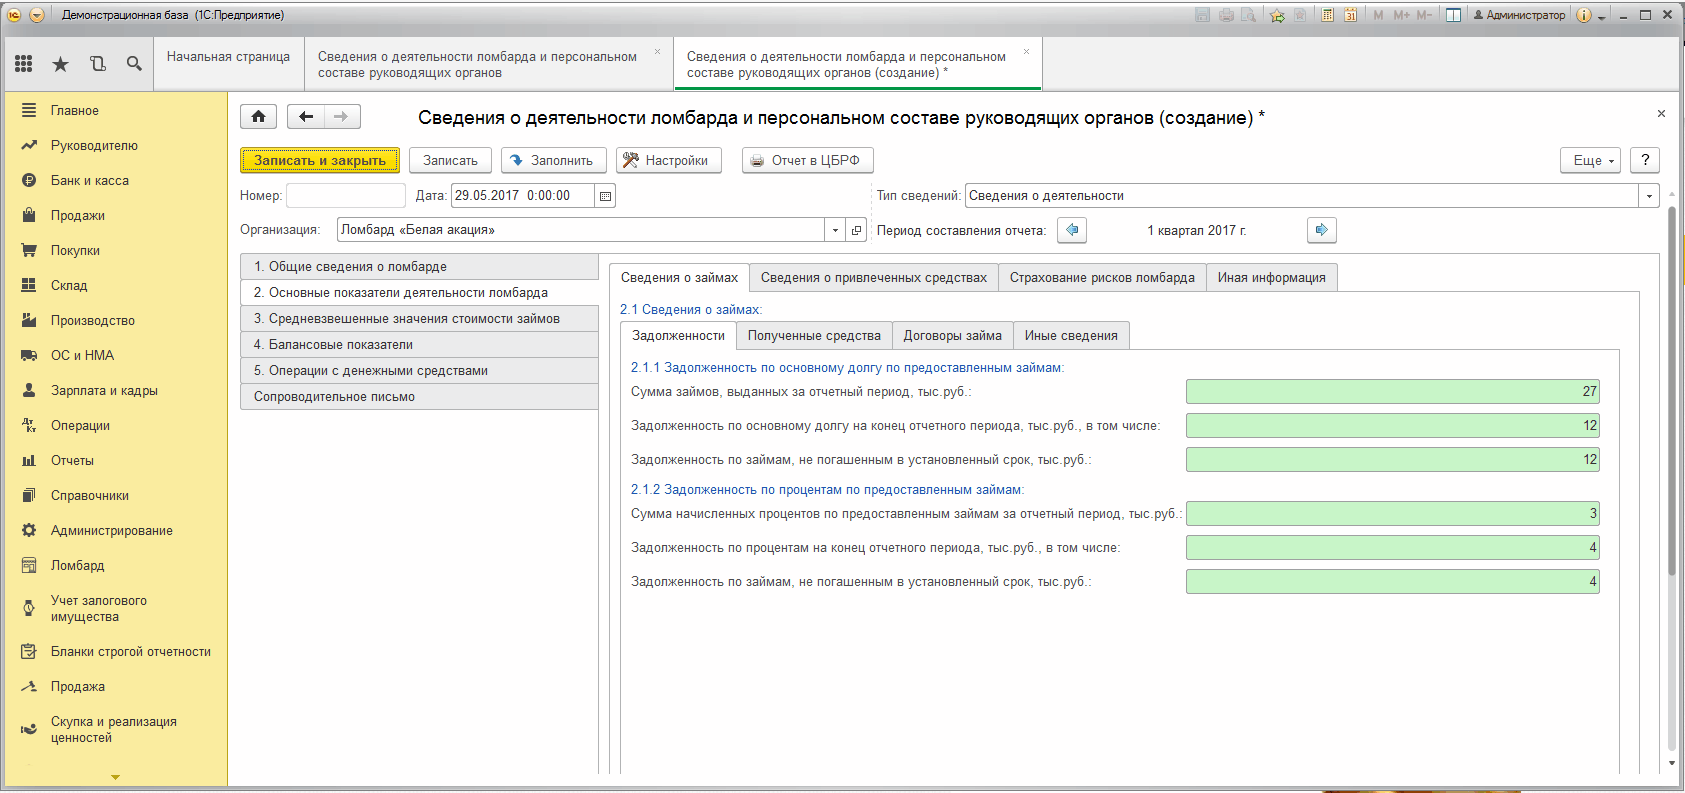Open Администрирование sidebar section
1685x793 pixels.
116,531
